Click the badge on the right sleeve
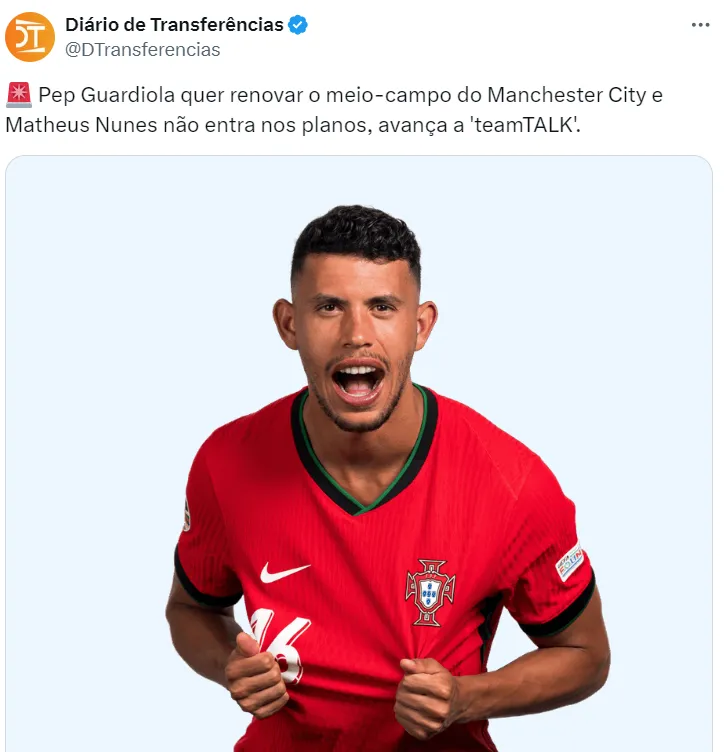This screenshot has height=752, width=728. 186,515
